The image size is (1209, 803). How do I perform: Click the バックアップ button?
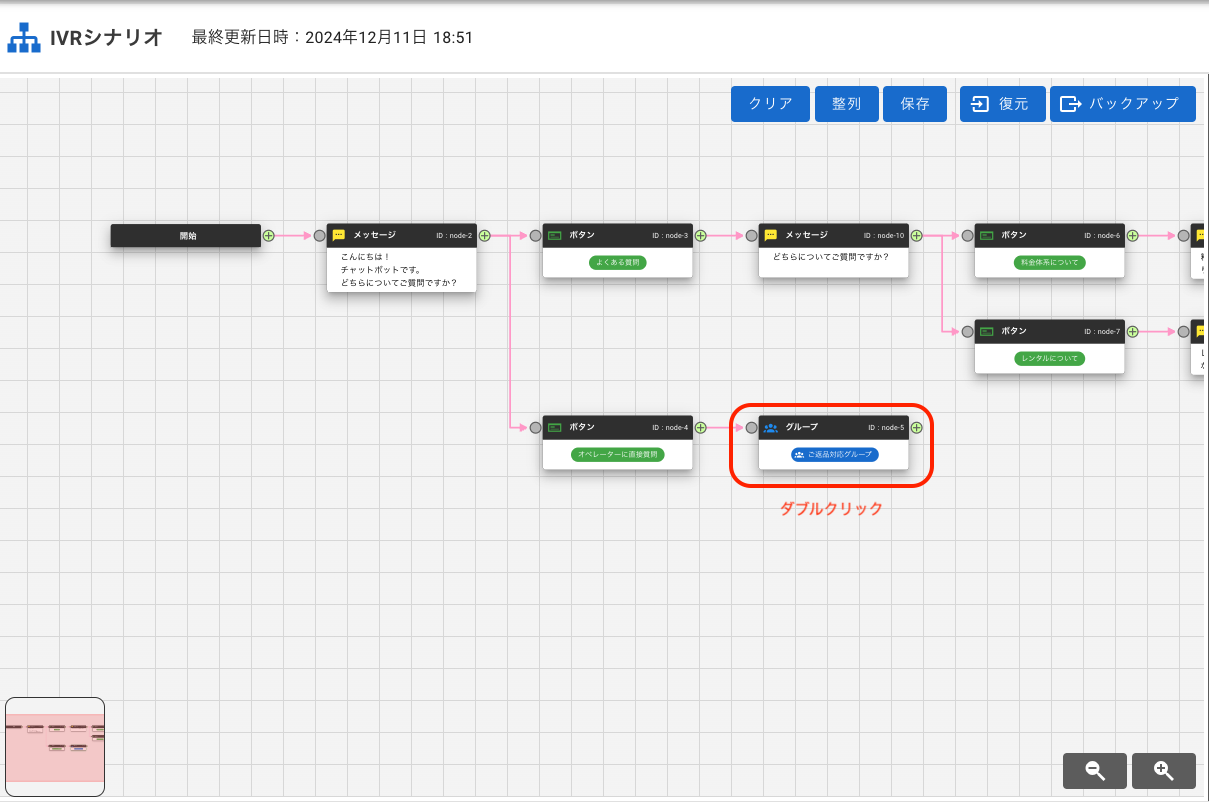[x=1122, y=104]
